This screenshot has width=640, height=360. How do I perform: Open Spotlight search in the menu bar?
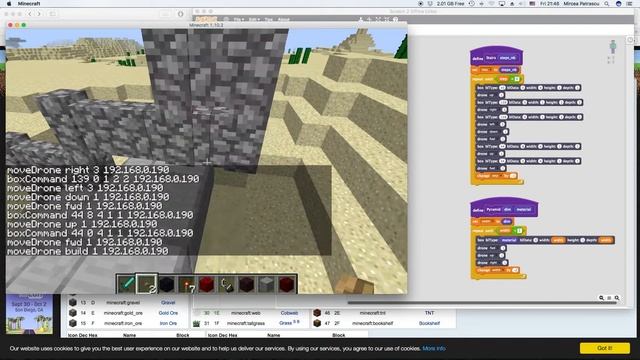pyautogui.click(x=607, y=4)
